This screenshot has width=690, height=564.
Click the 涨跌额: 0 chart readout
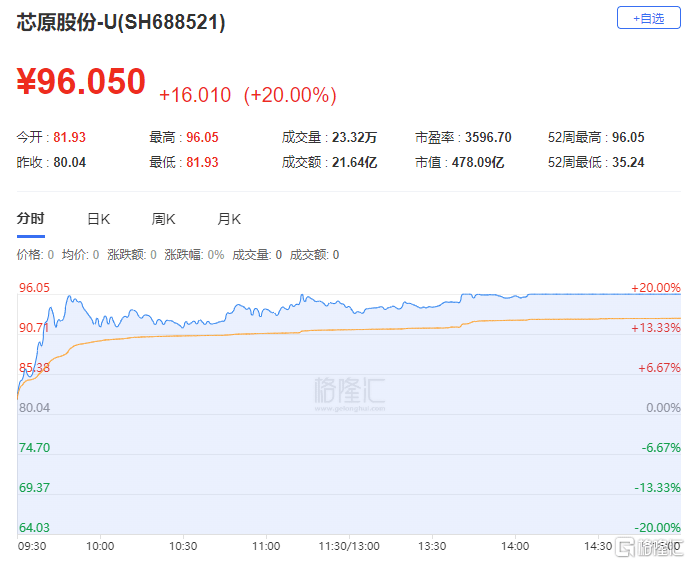(x=132, y=255)
